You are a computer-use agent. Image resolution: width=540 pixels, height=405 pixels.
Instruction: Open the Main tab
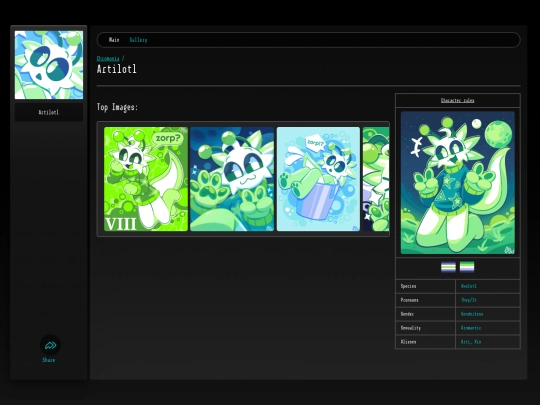[x=114, y=40]
